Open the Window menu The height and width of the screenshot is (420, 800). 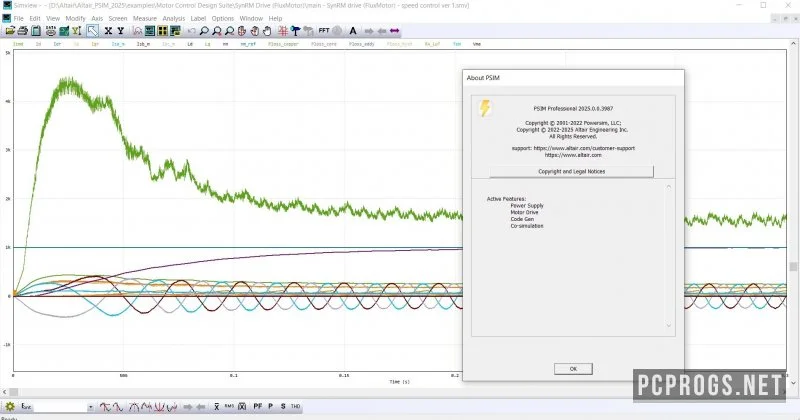251,18
